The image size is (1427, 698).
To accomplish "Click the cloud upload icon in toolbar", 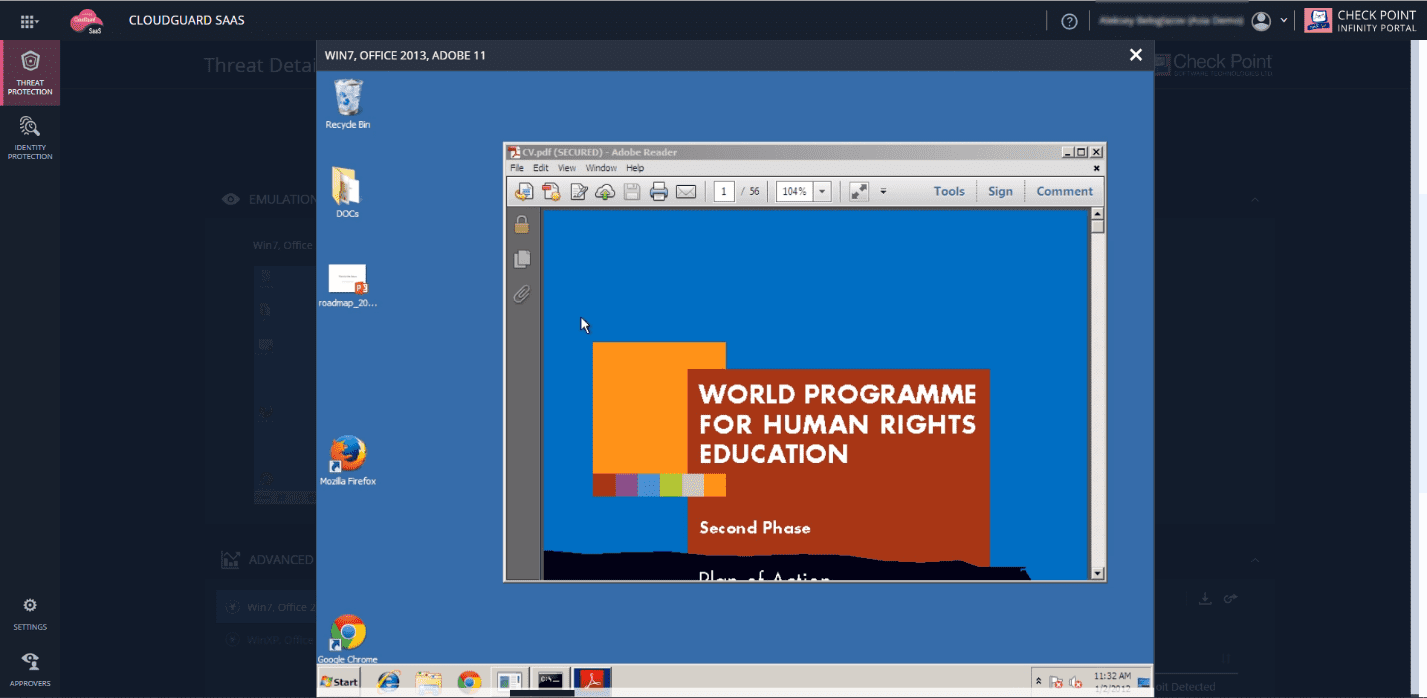I will tap(605, 192).
